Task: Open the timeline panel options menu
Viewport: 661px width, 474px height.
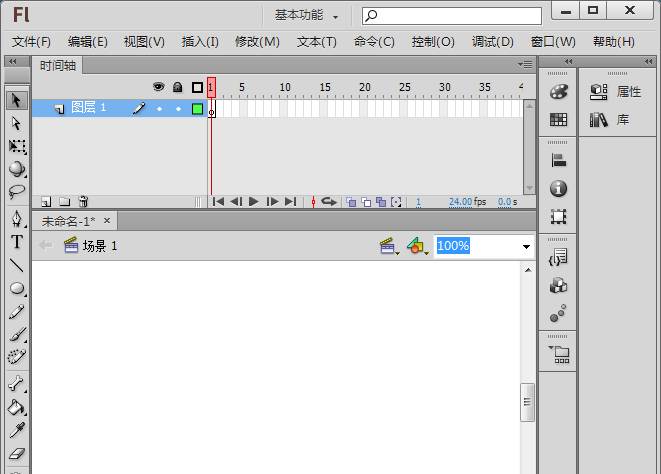Action: pyautogui.click(x=525, y=65)
